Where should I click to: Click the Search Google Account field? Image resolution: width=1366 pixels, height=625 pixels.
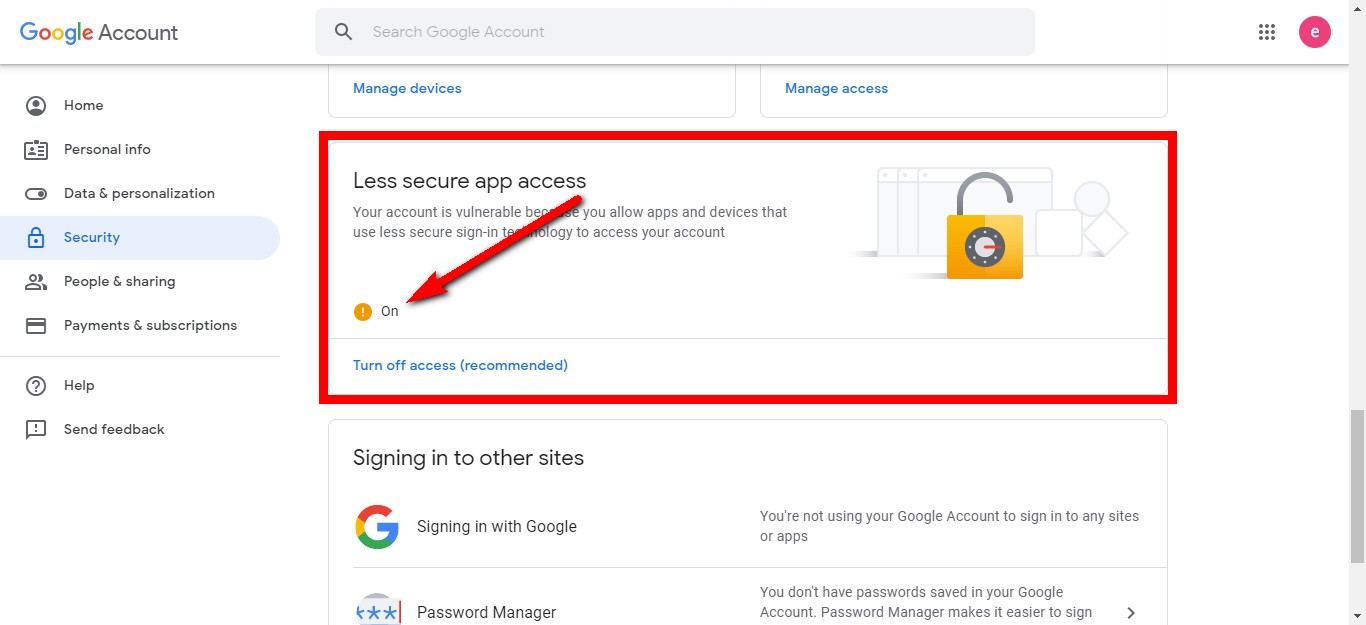(690, 32)
